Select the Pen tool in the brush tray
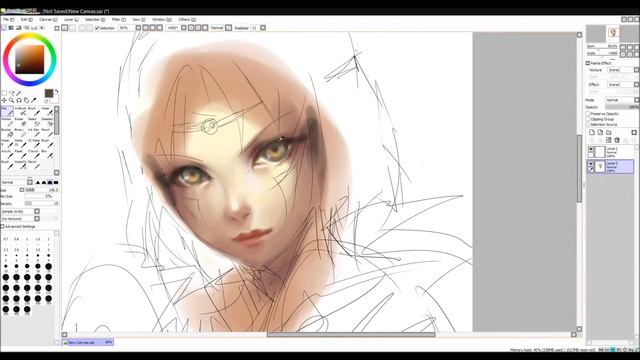 (x=7, y=111)
